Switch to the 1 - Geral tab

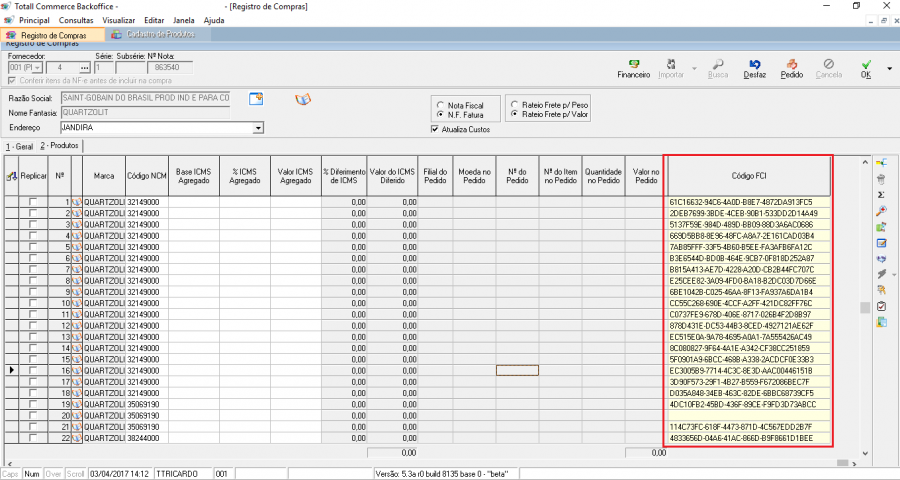(18, 146)
